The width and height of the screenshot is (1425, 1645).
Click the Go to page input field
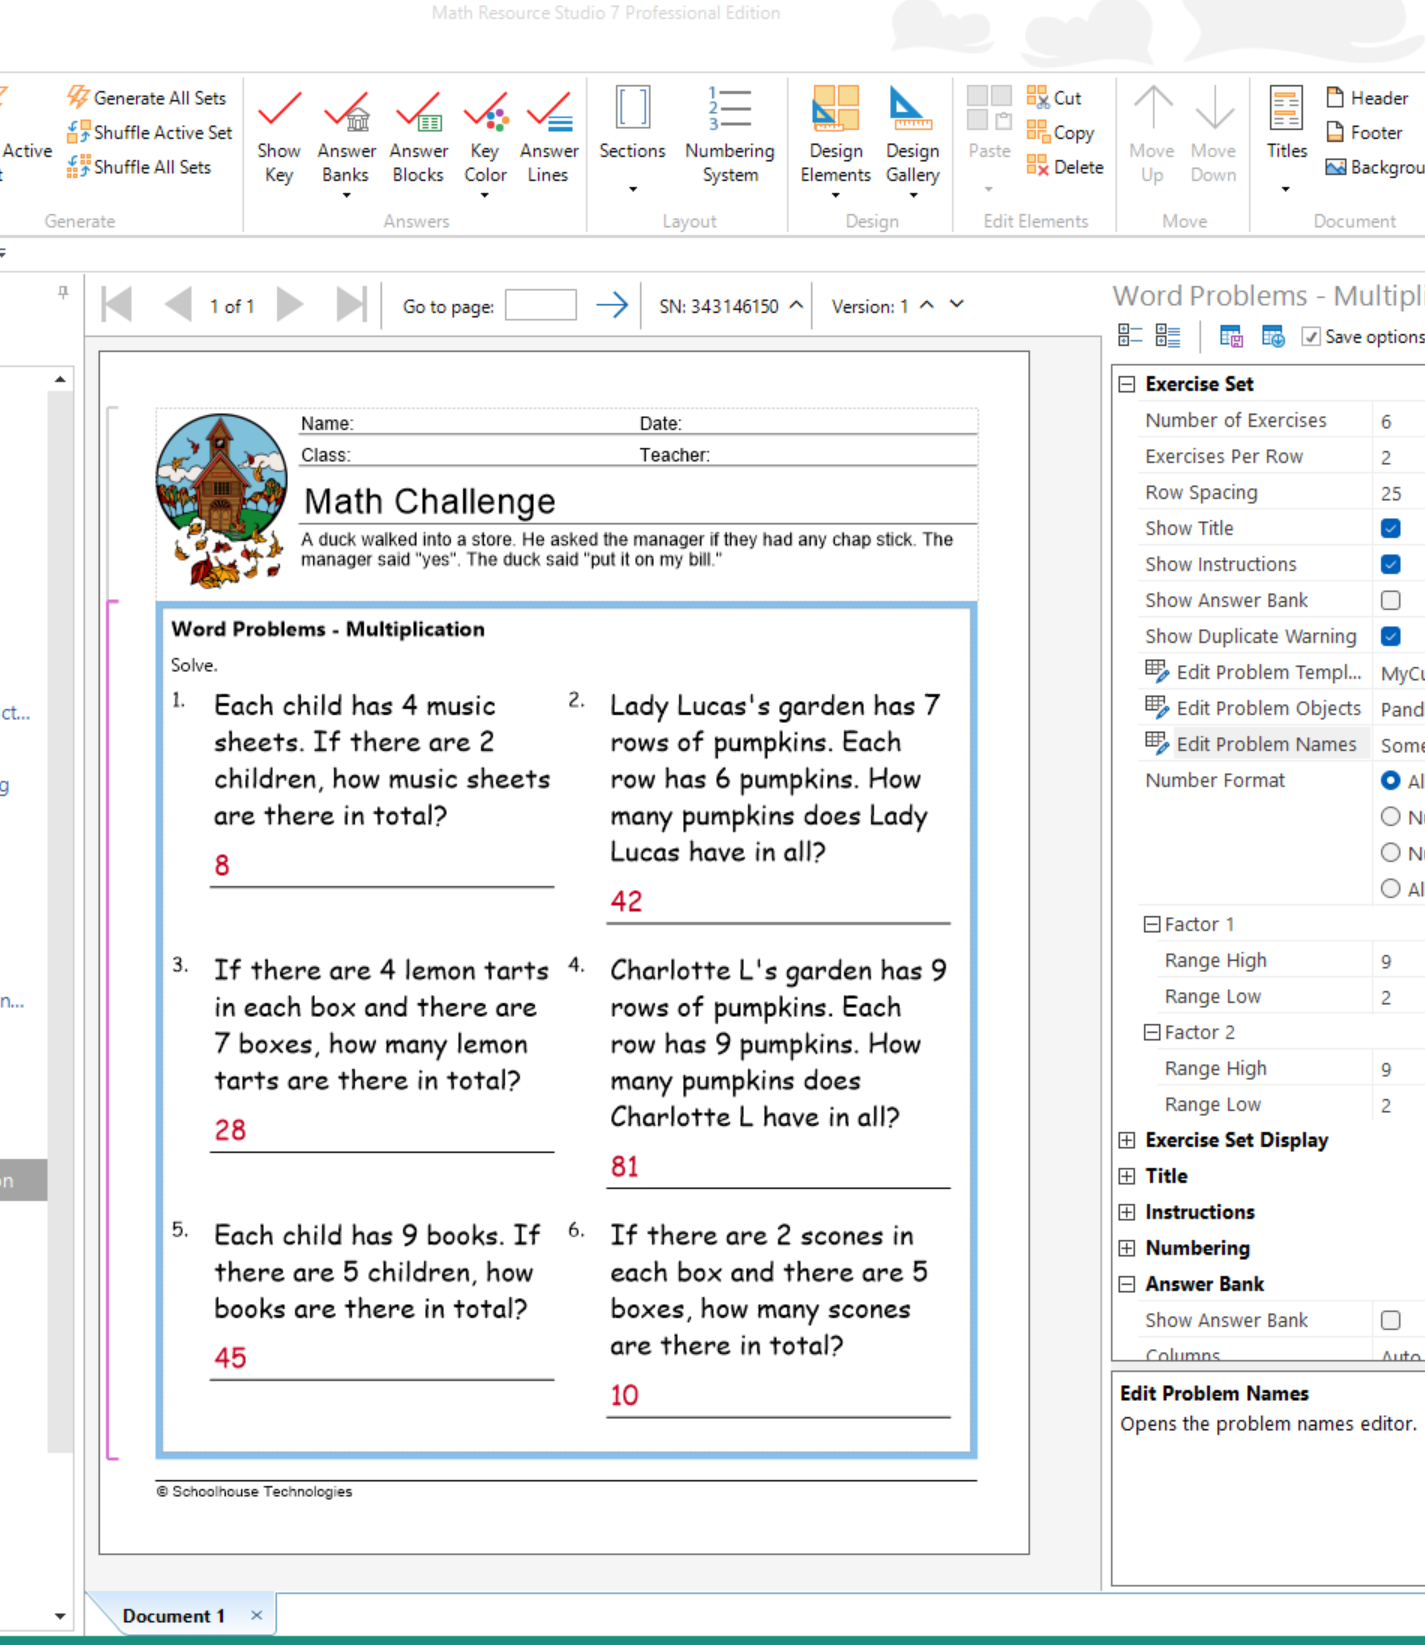pos(540,306)
